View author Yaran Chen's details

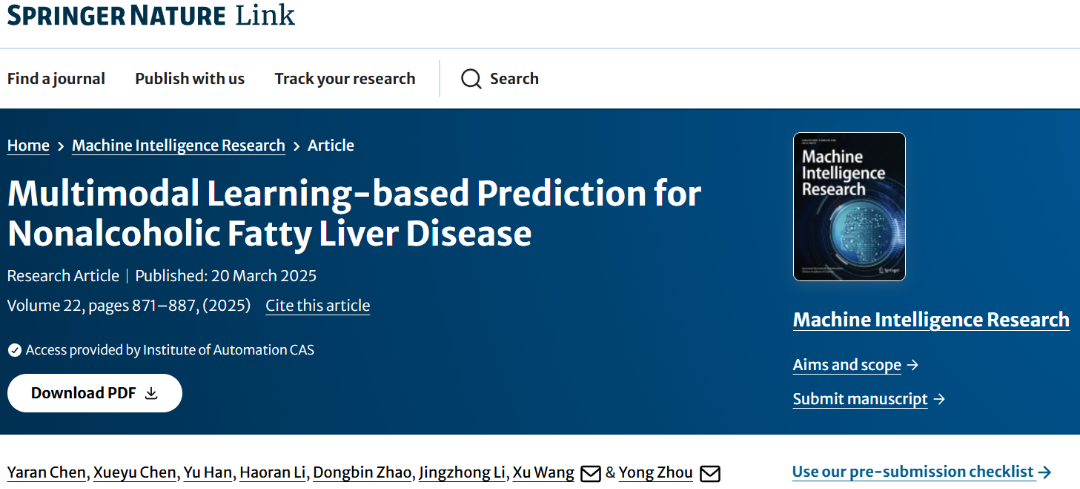click(46, 472)
